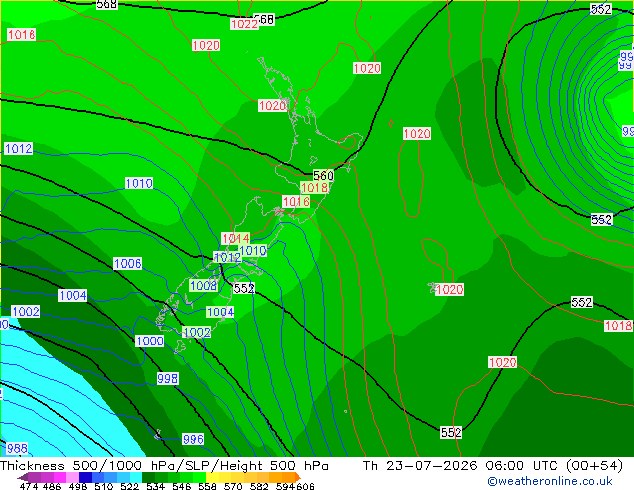Click the 1016 label below the central 1018

click(x=296, y=202)
